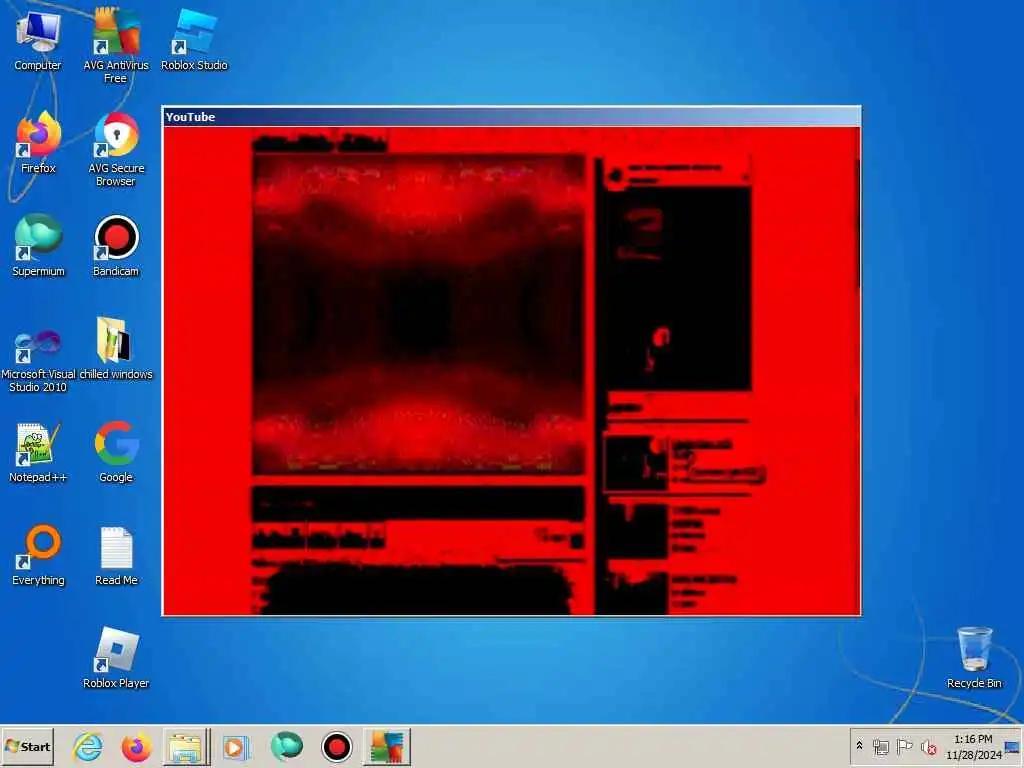Screen dimensions: 1024x768
Task: Select the Read Me text file
Action: coord(116,555)
